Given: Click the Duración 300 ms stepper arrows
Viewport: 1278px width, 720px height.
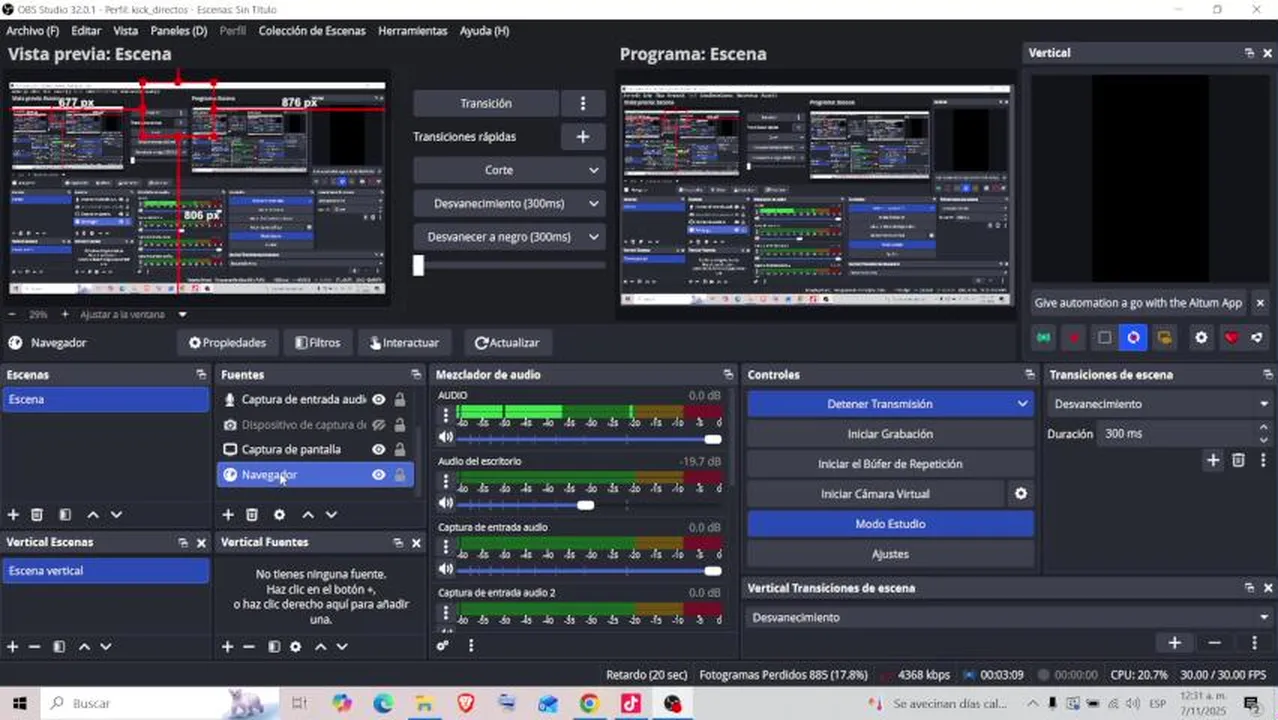Looking at the screenshot, I should tap(1265, 434).
